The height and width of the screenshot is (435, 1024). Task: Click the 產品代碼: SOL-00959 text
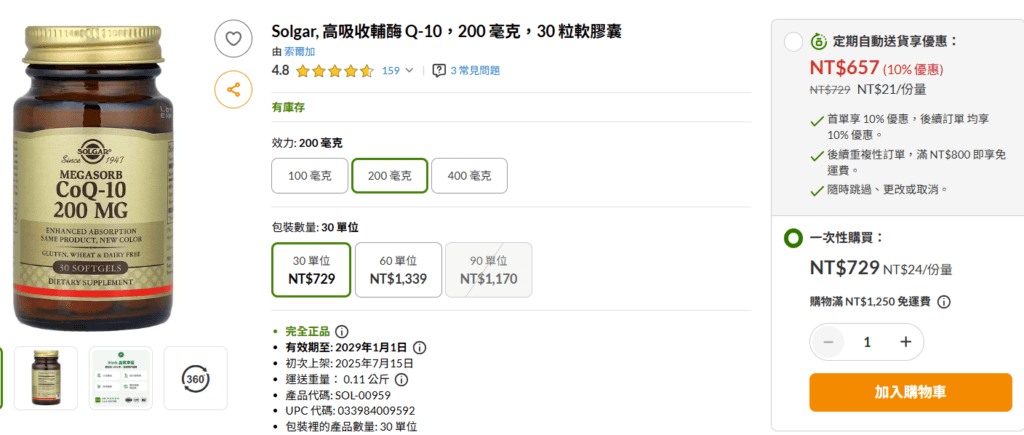pos(338,395)
